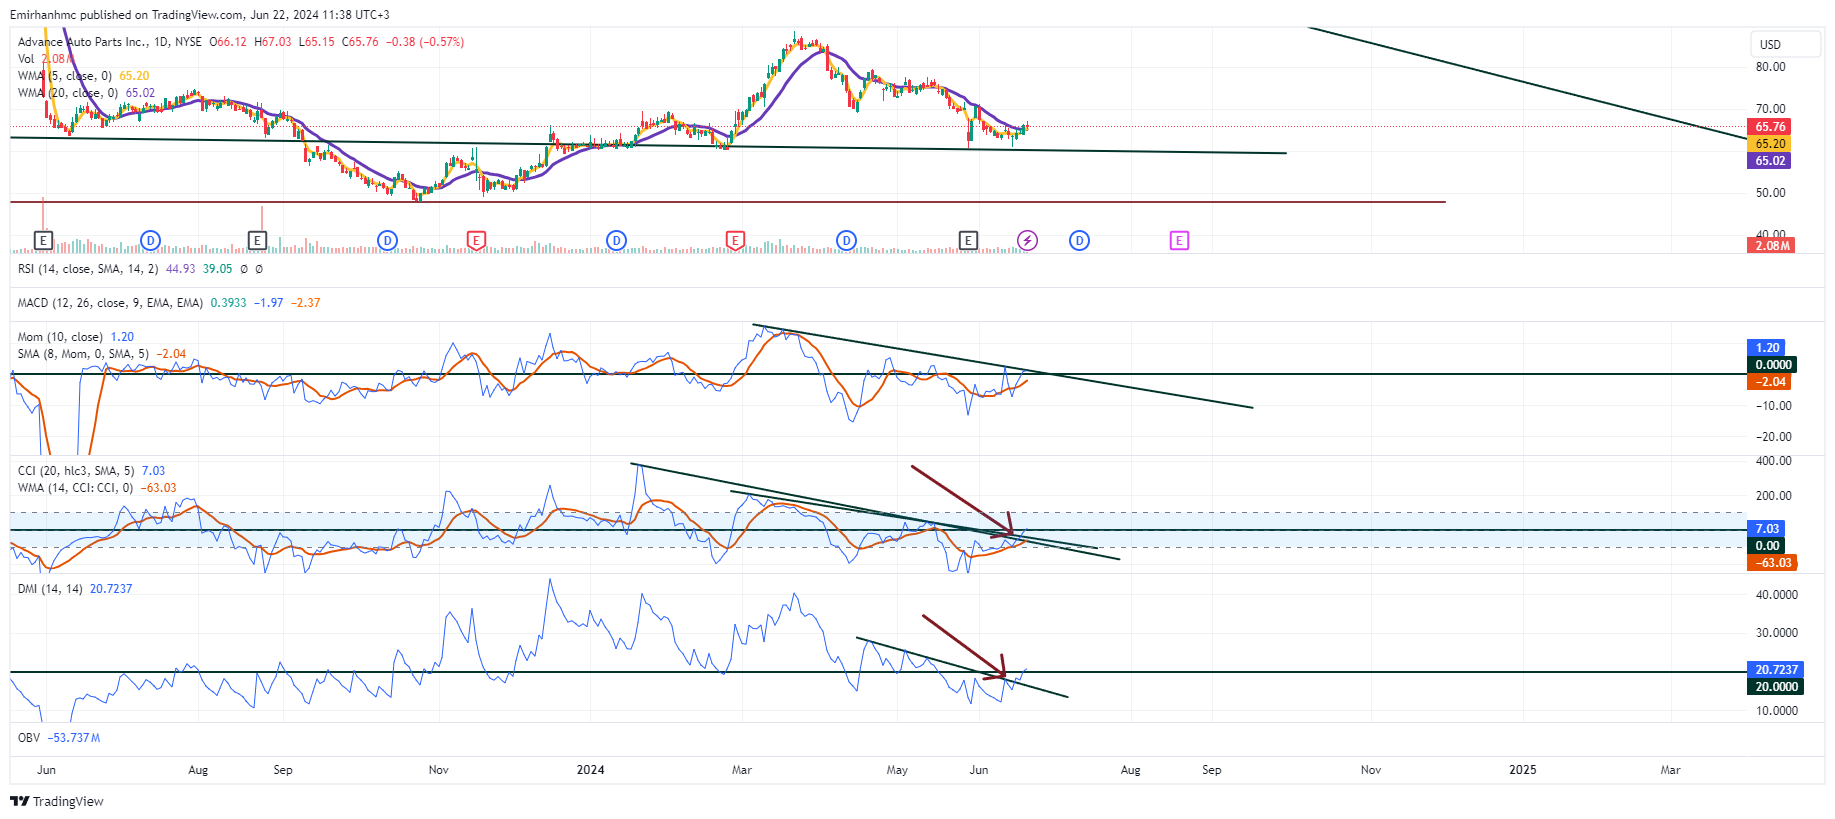Click the black earnings marker in late August 2023
The width and height of the screenshot is (1835, 819).
point(257,240)
